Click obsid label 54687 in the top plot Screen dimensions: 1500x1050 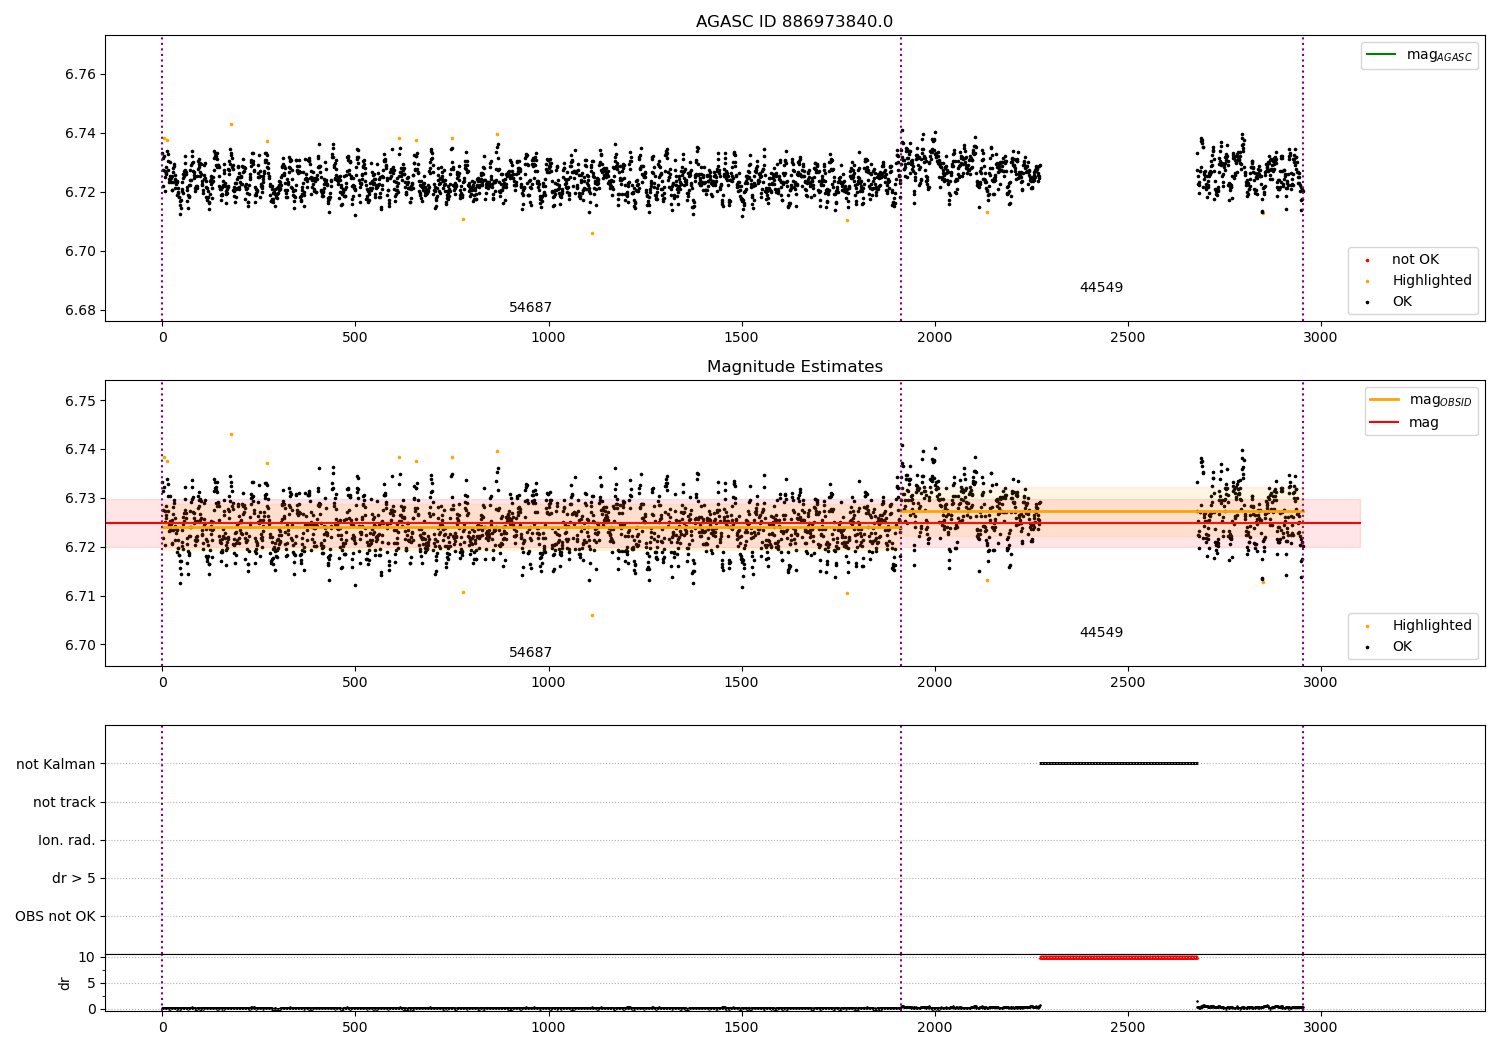(x=530, y=308)
